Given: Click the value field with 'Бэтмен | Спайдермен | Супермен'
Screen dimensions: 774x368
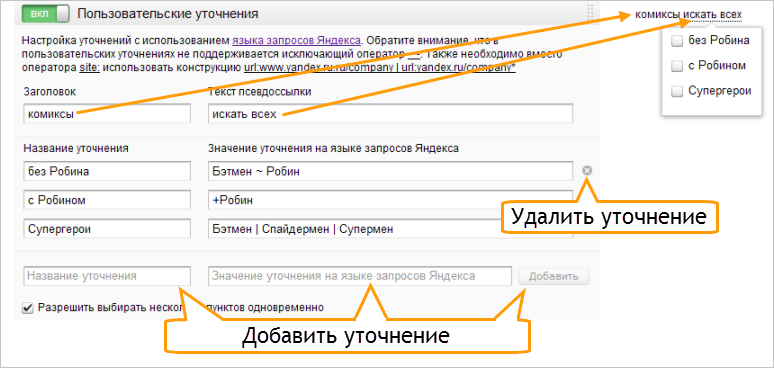Looking at the screenshot, I should pyautogui.click(x=390, y=229).
